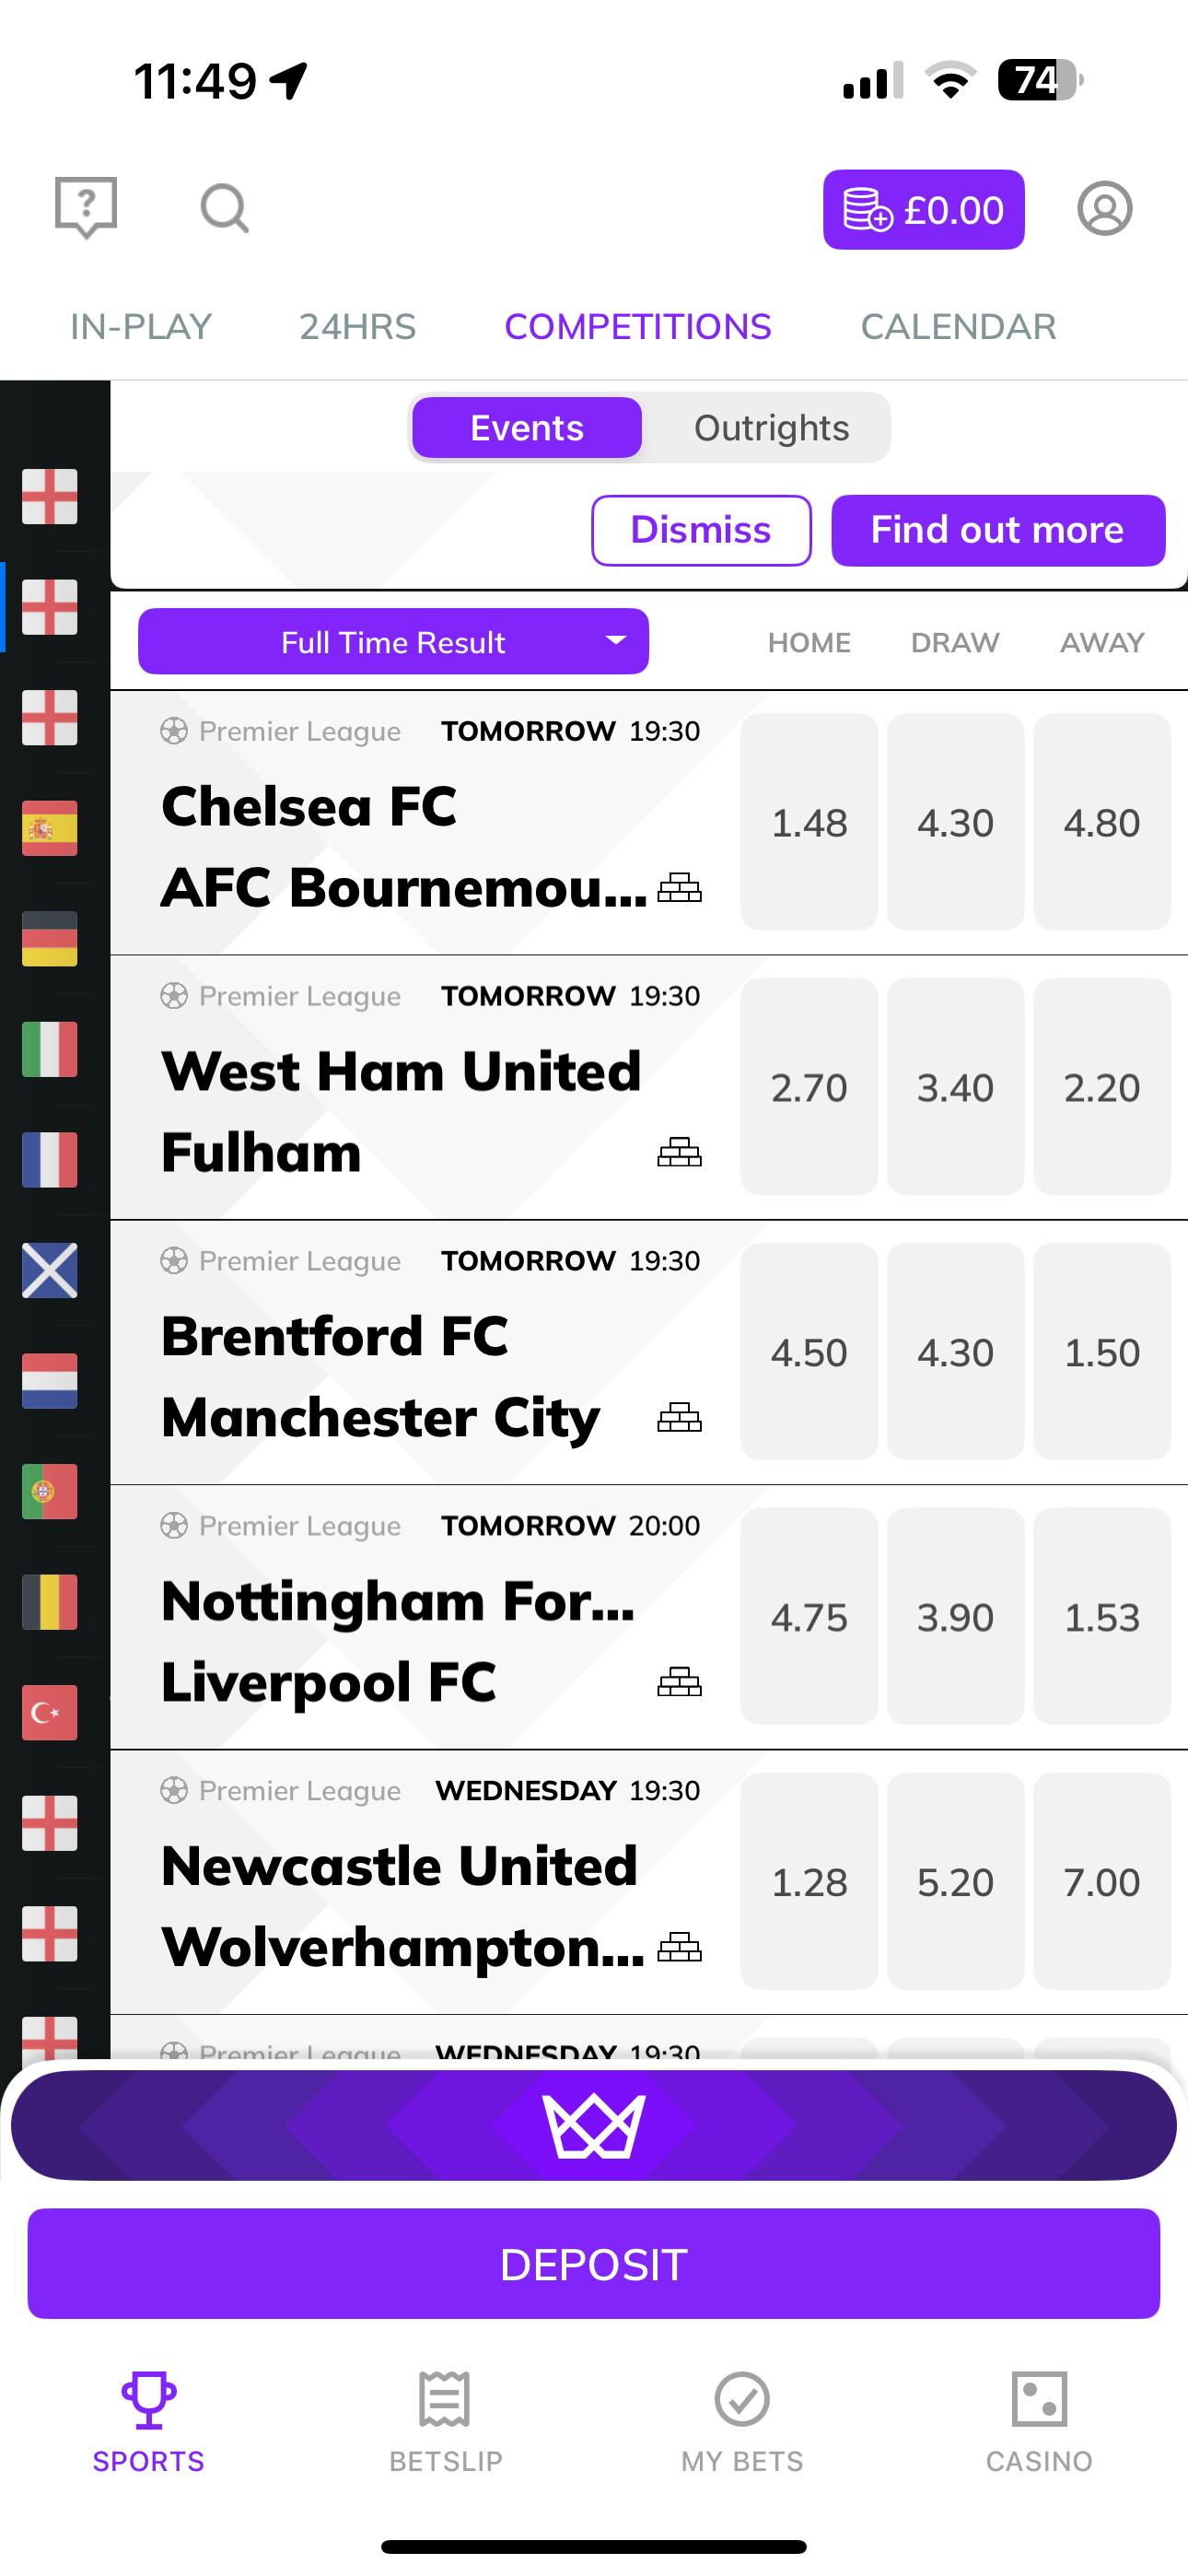Go to the CASINO section

[1039, 2422]
